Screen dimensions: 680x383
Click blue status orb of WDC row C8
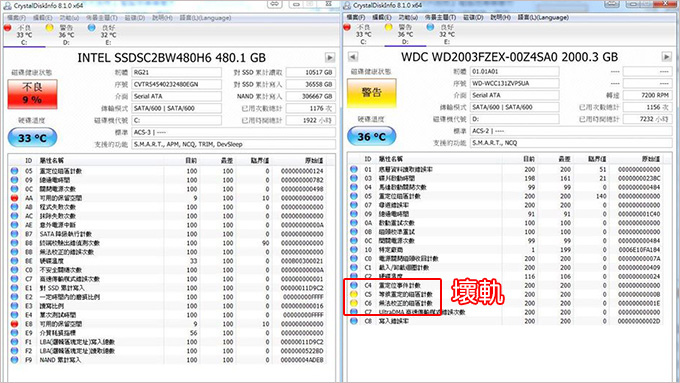[x=354, y=321]
